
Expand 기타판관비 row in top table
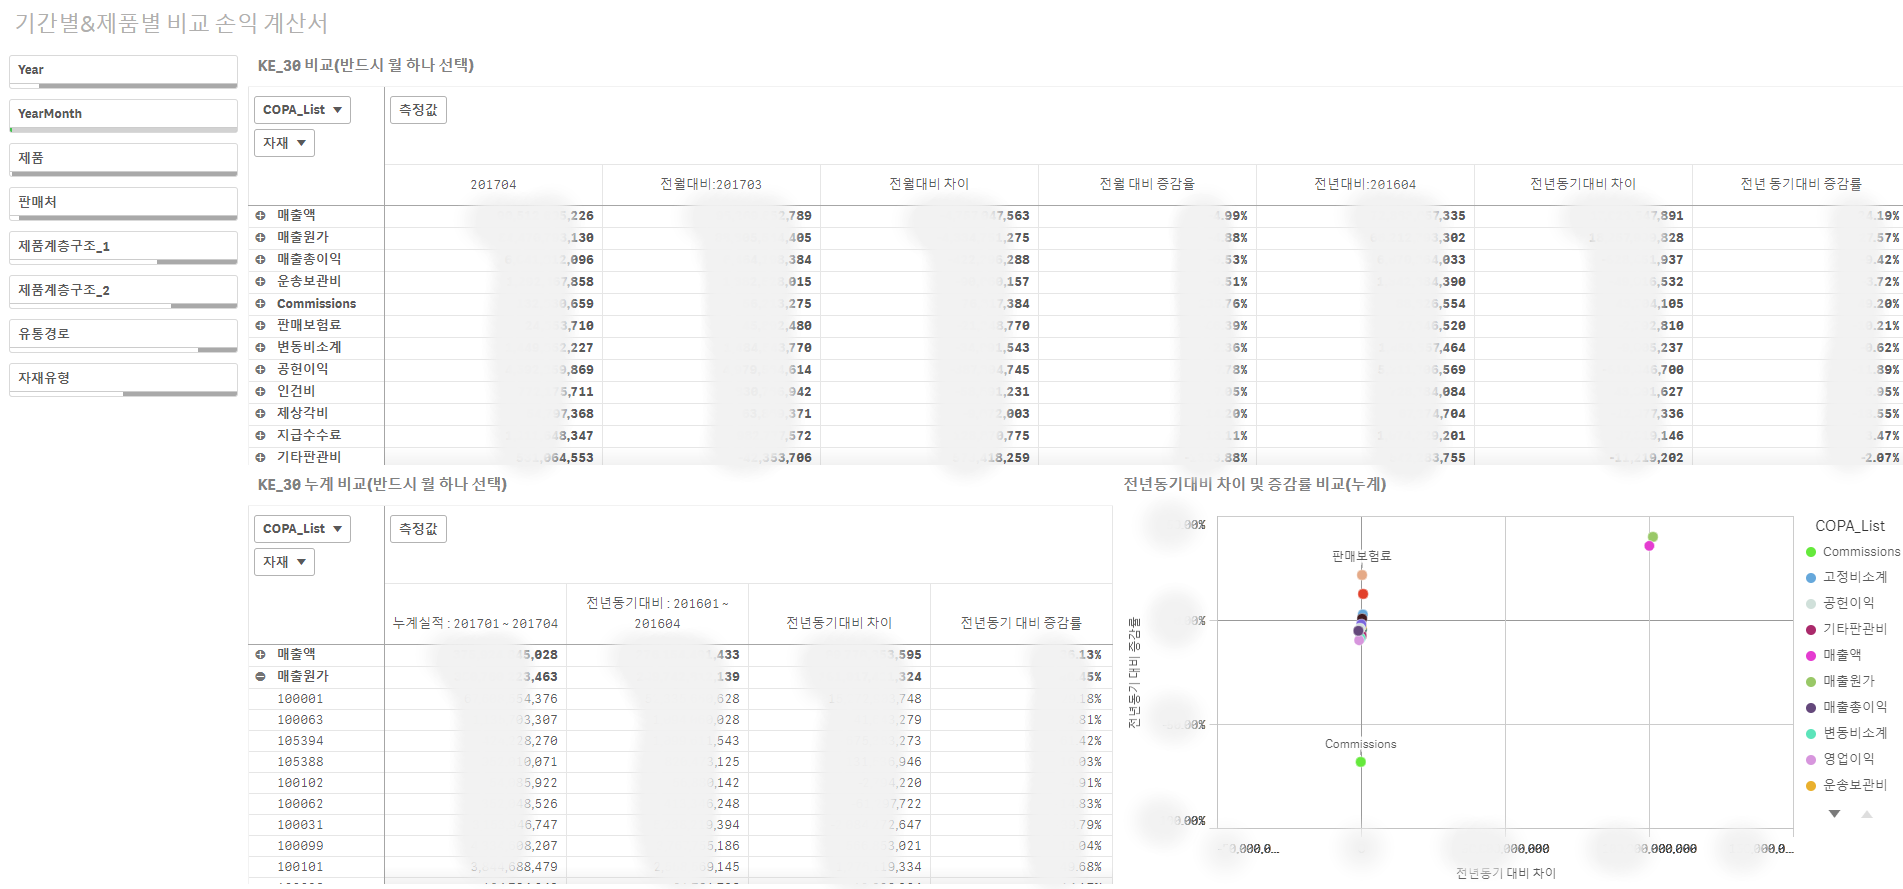(260, 458)
